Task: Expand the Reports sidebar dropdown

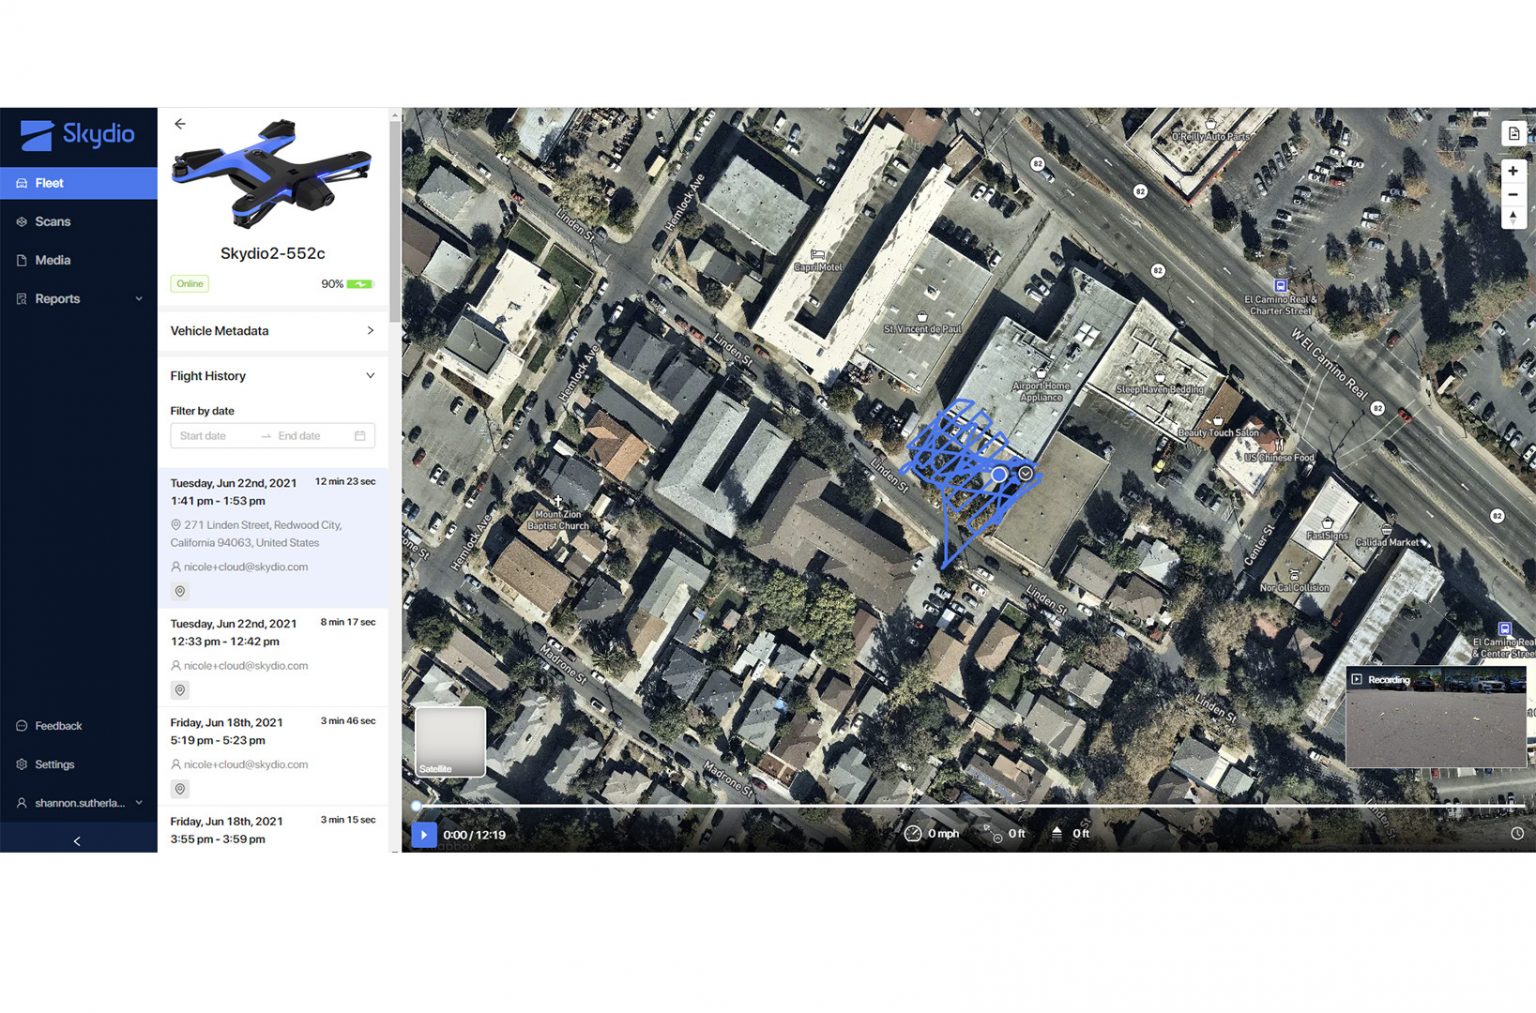Action: click(139, 298)
